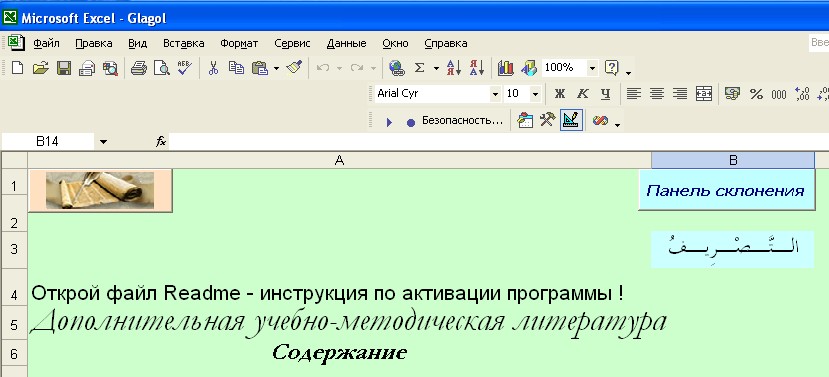Click the fx insert function button
829x377 pixels.
[x=161, y=142]
